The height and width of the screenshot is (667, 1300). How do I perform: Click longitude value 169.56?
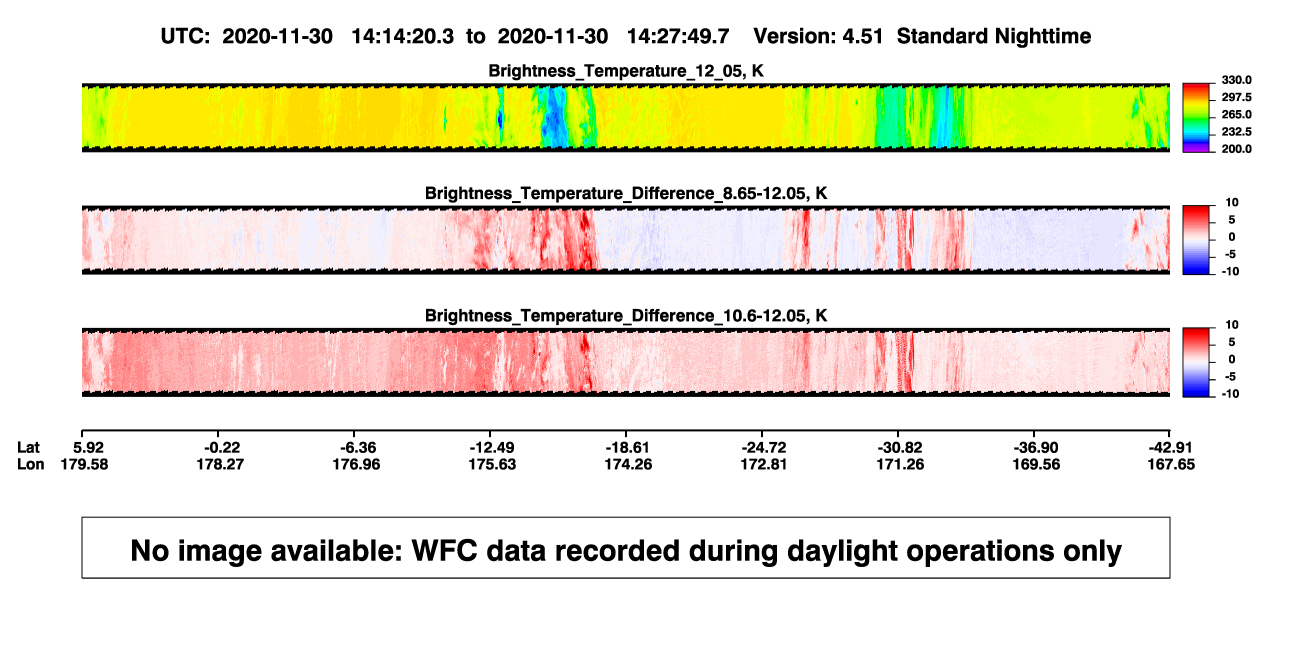pyautogui.click(x=1038, y=464)
